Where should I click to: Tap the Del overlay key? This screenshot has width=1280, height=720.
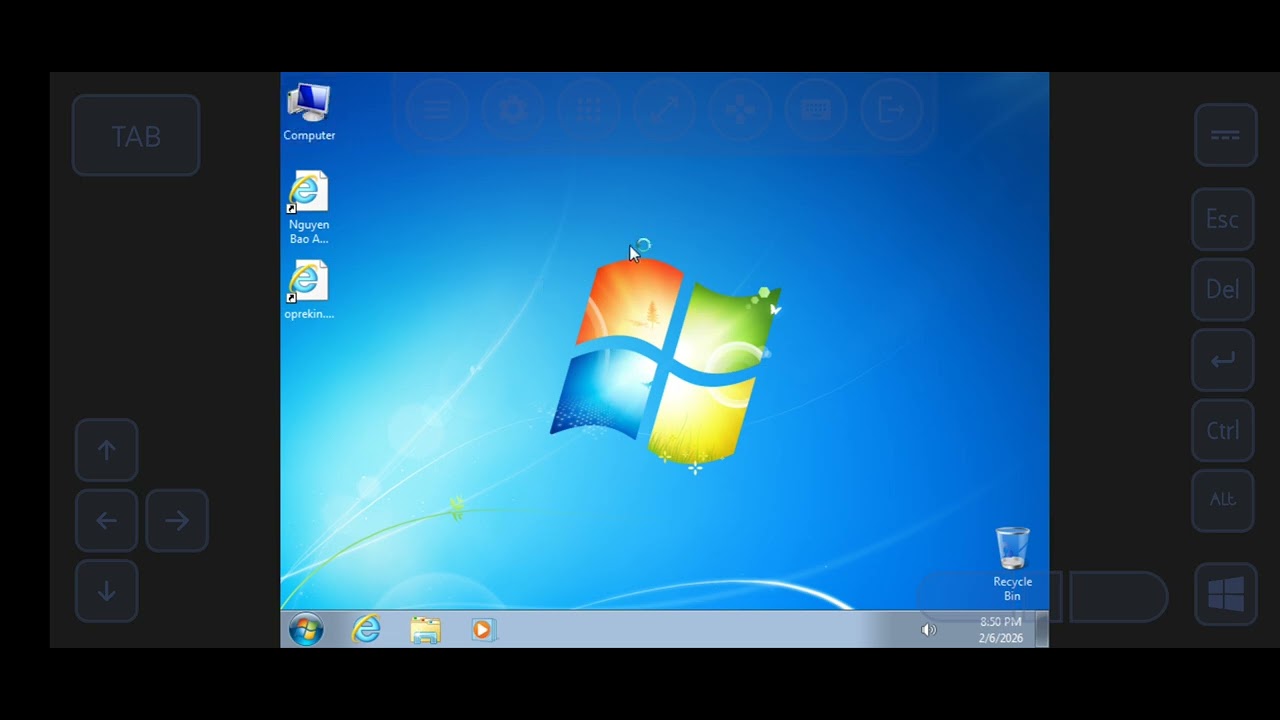point(1223,289)
